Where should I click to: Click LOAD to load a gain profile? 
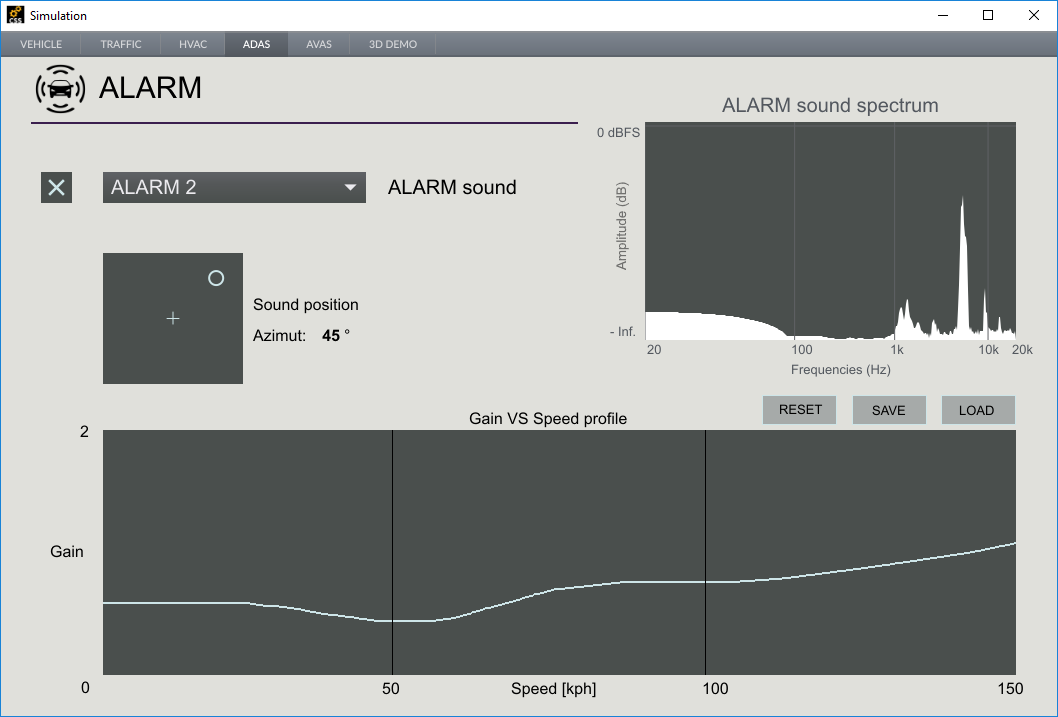click(977, 409)
